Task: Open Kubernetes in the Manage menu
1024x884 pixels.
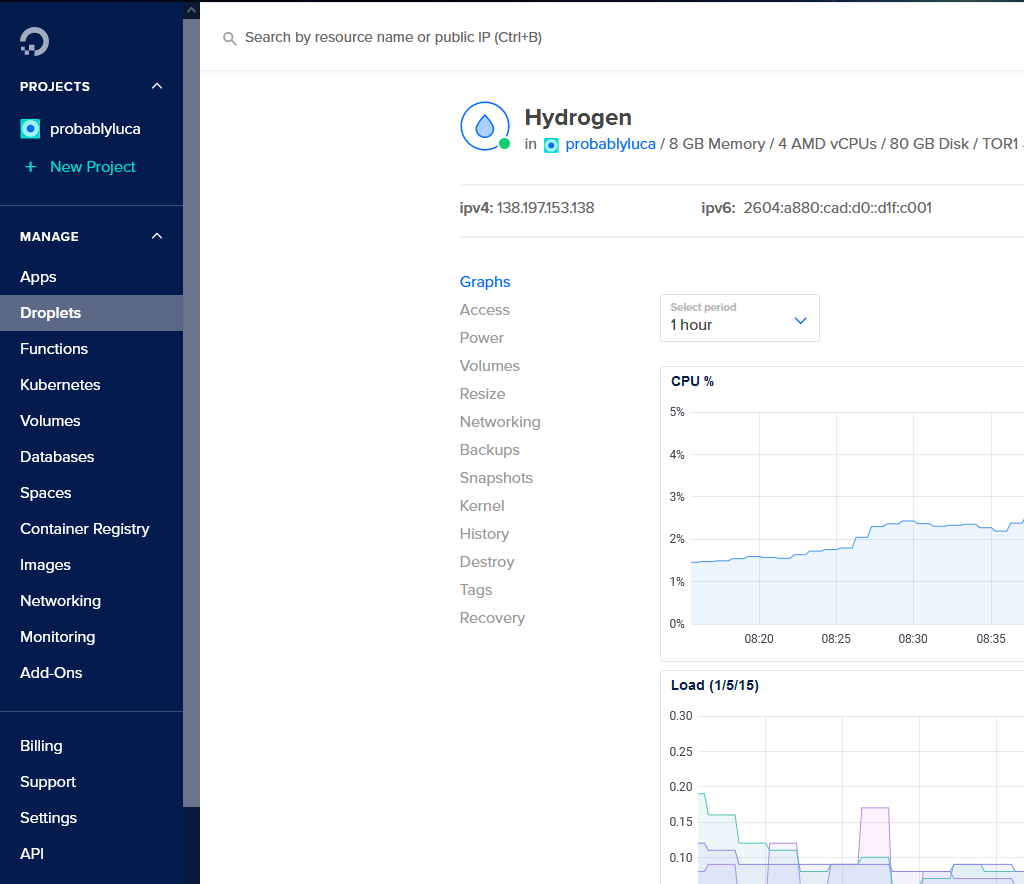Action: 91,385
